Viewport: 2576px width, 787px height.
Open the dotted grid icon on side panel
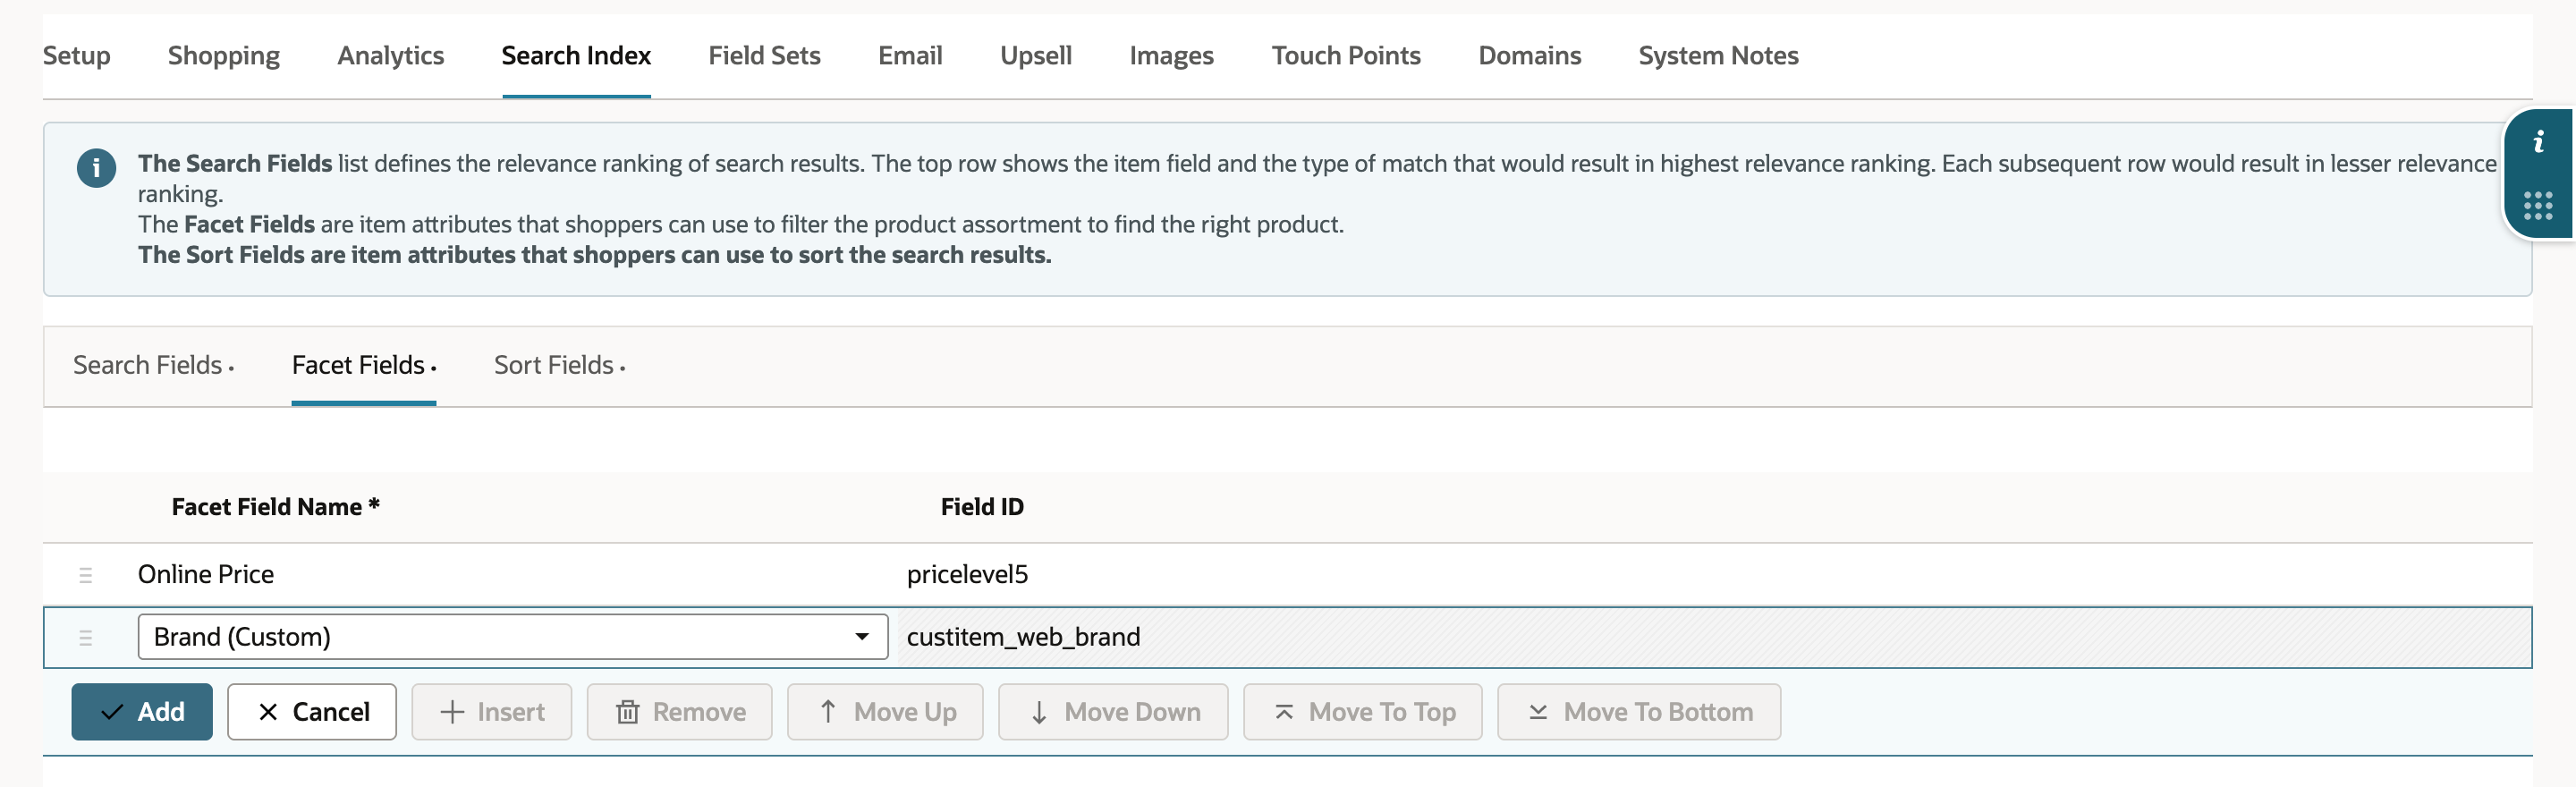coord(2538,206)
